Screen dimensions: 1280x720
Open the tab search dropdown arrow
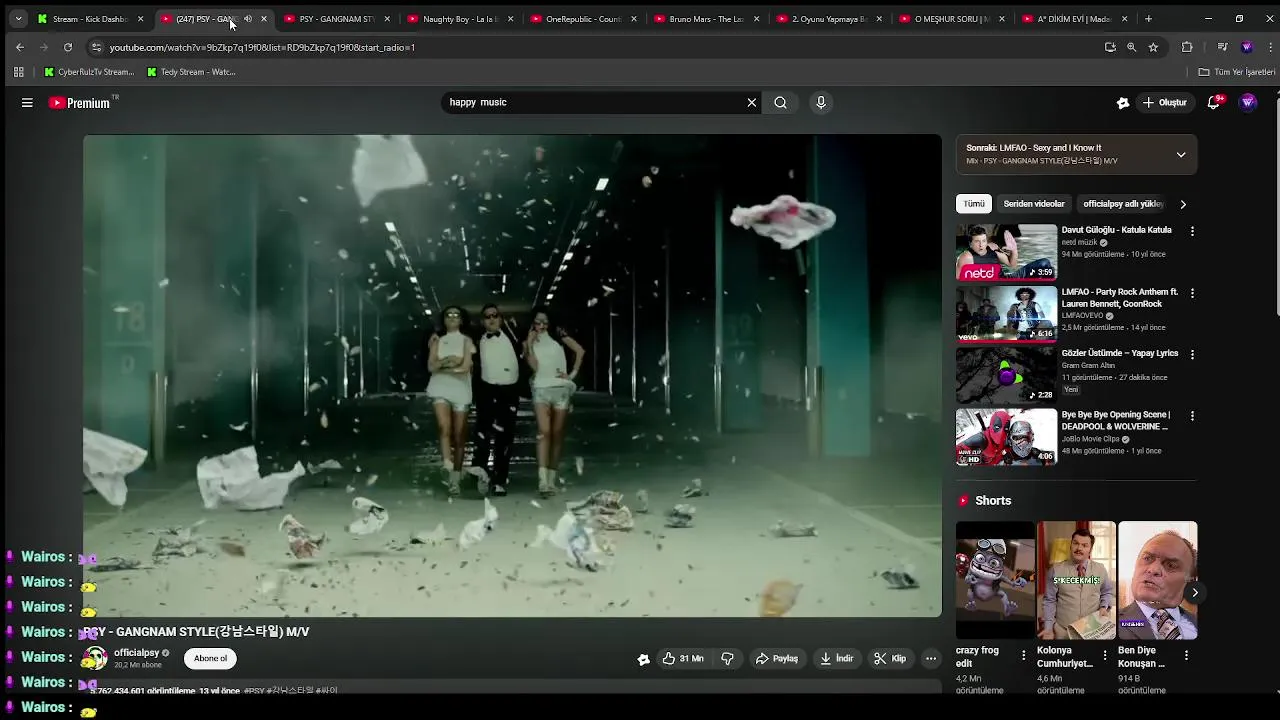pyautogui.click(x=18, y=19)
